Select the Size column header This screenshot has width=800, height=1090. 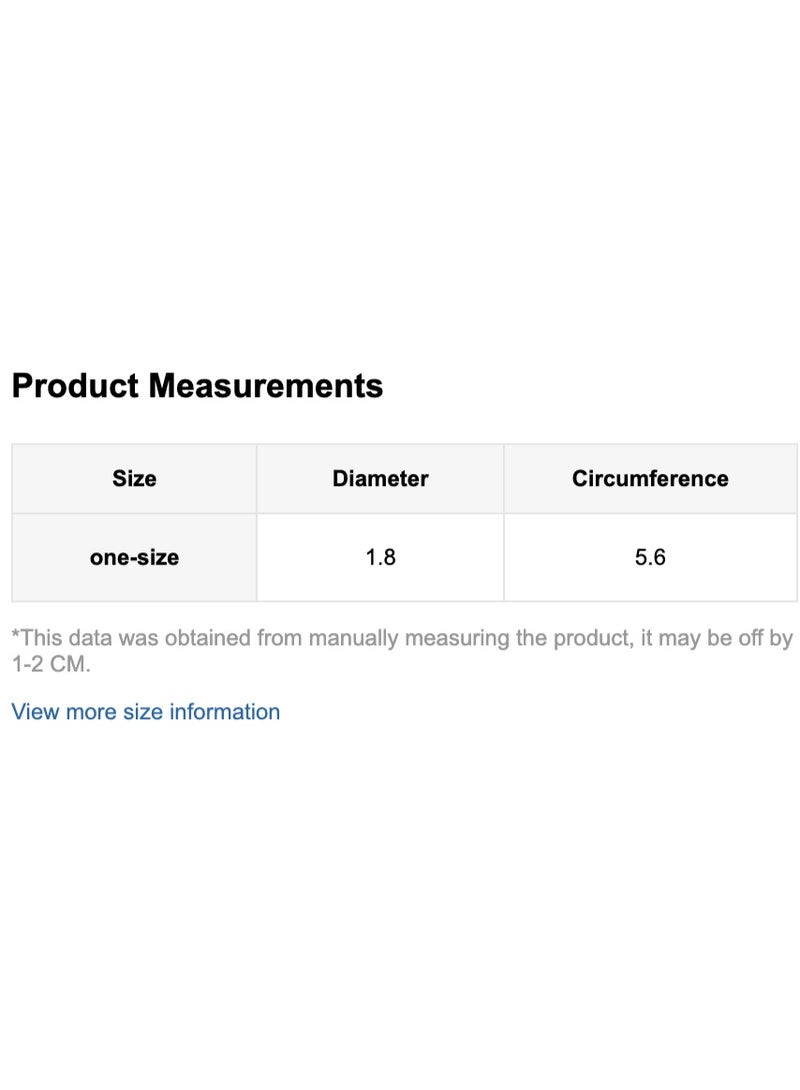[134, 479]
